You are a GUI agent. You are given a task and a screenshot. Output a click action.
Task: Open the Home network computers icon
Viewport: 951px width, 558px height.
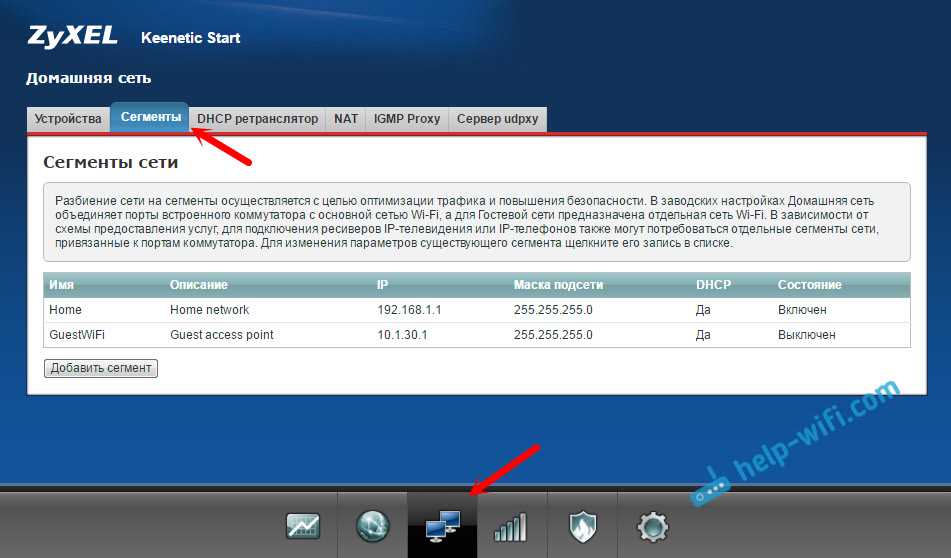[x=442, y=526]
